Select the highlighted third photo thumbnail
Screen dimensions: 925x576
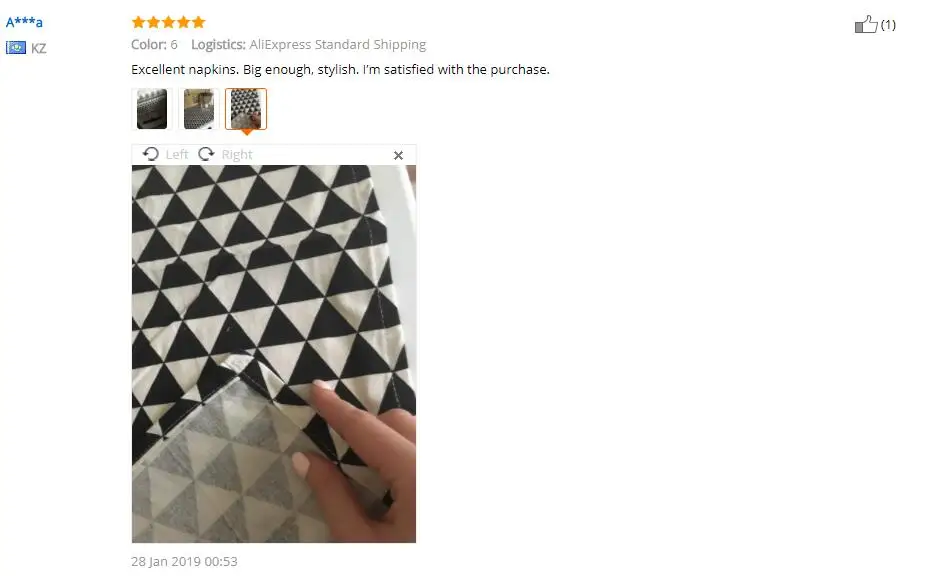pyautogui.click(x=246, y=109)
